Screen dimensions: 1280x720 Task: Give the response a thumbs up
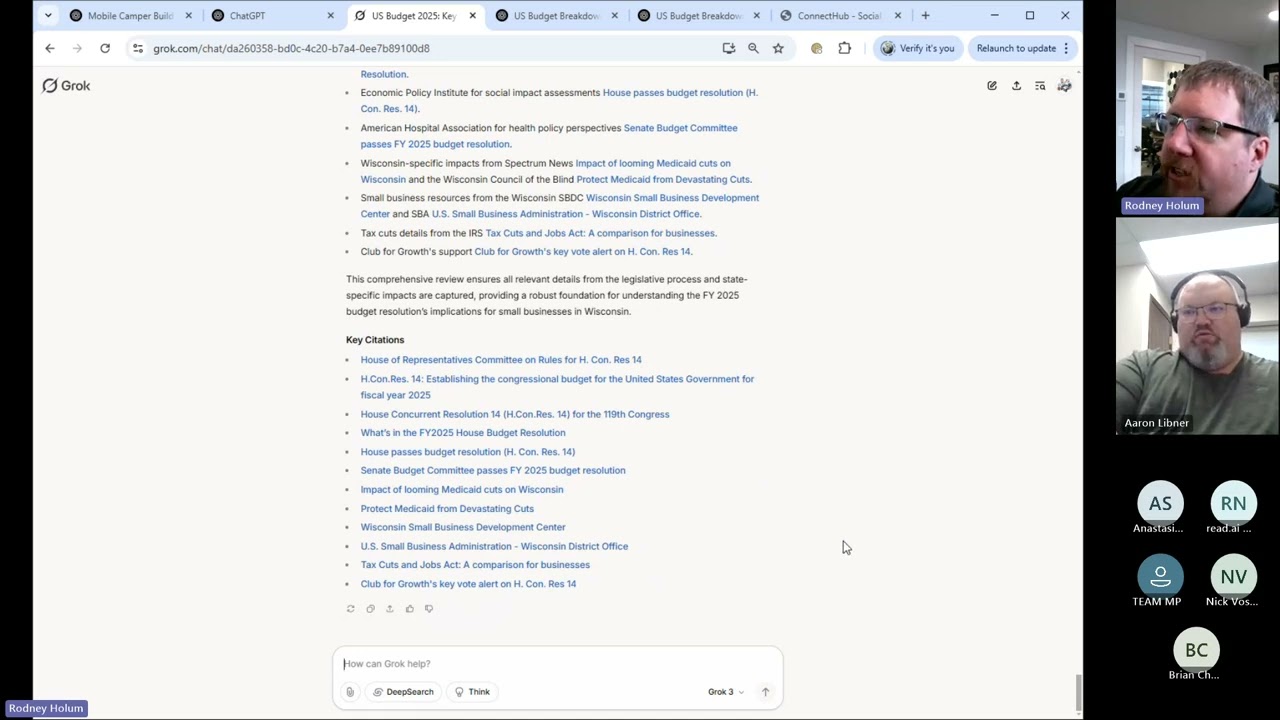409,609
